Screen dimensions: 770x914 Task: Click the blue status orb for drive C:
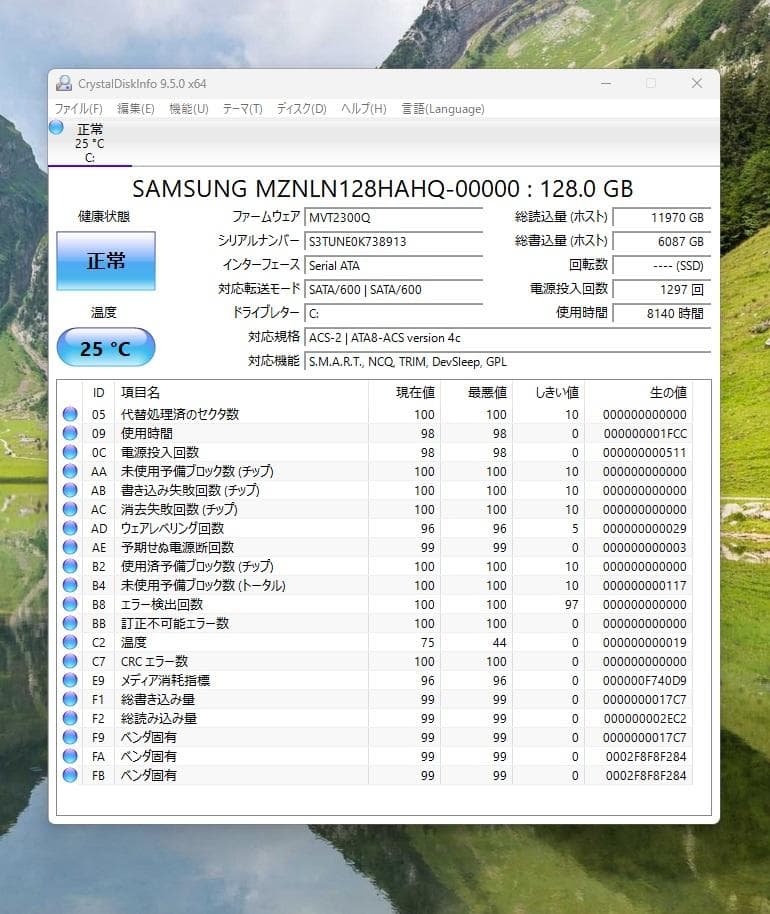[57, 127]
